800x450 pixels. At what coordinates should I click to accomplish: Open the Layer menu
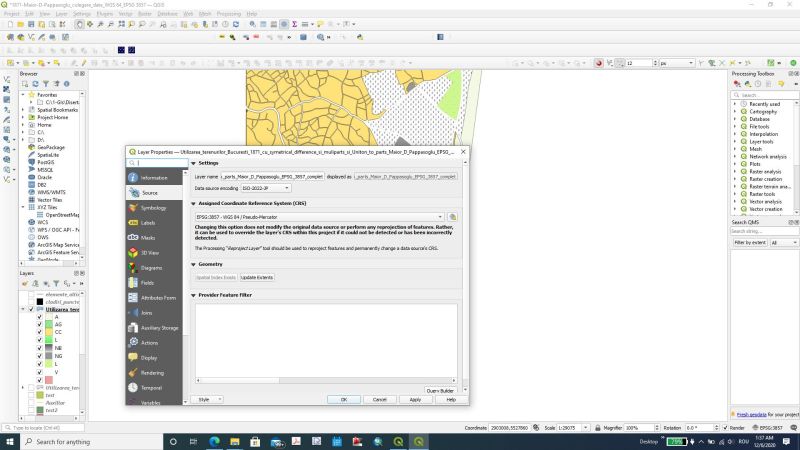tap(61, 14)
